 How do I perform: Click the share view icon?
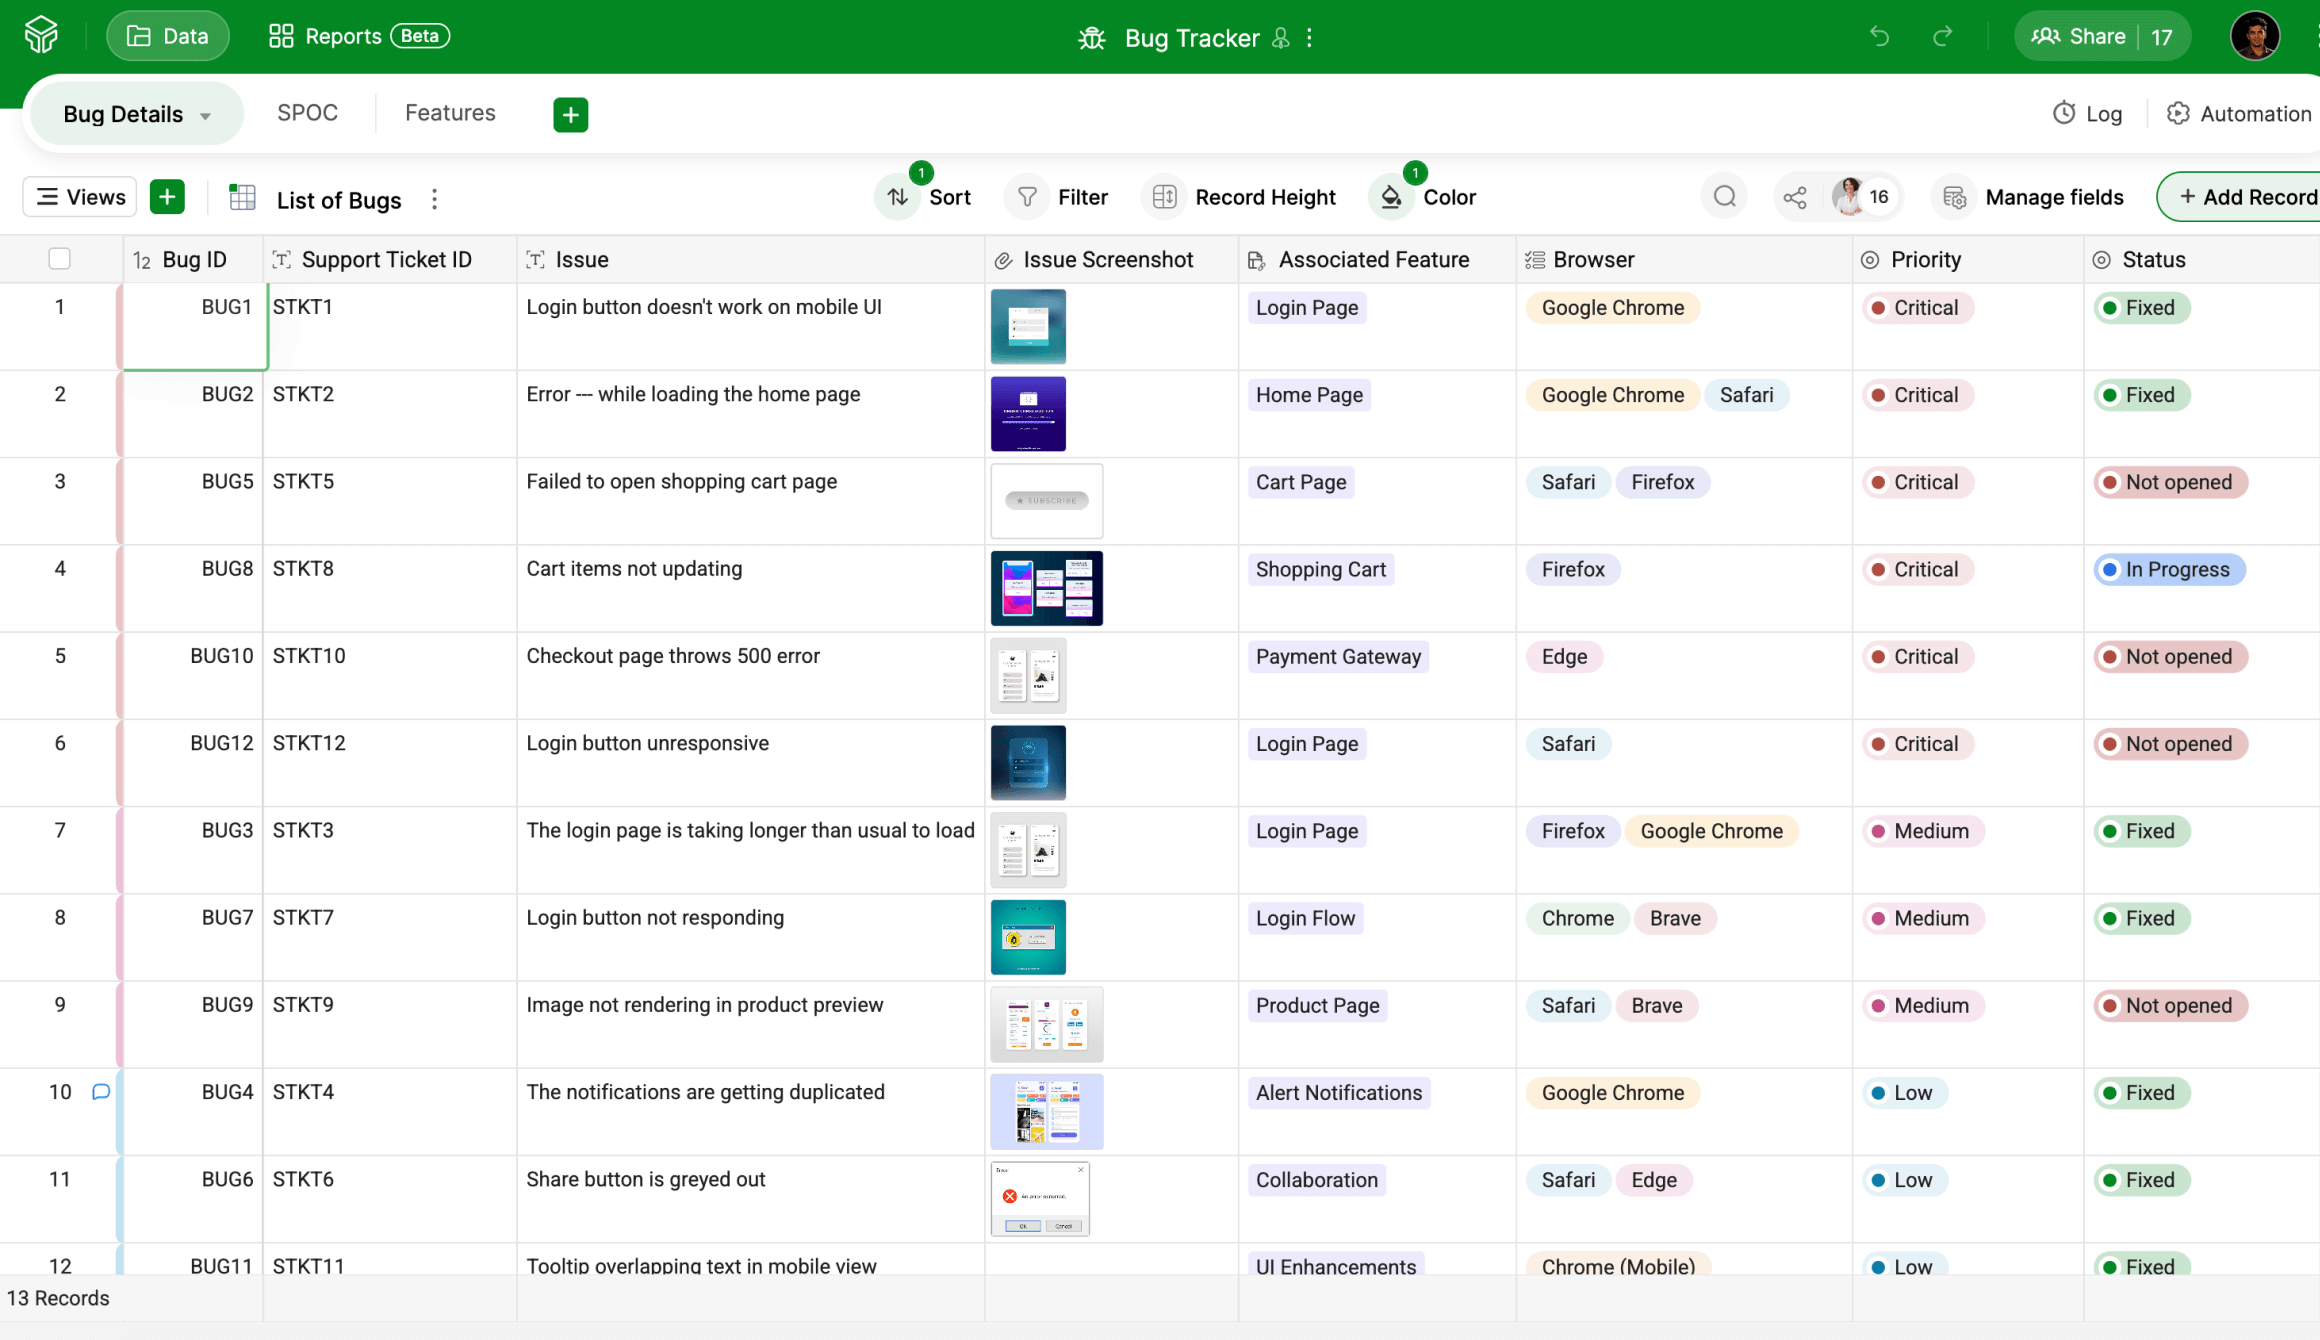click(x=1795, y=198)
